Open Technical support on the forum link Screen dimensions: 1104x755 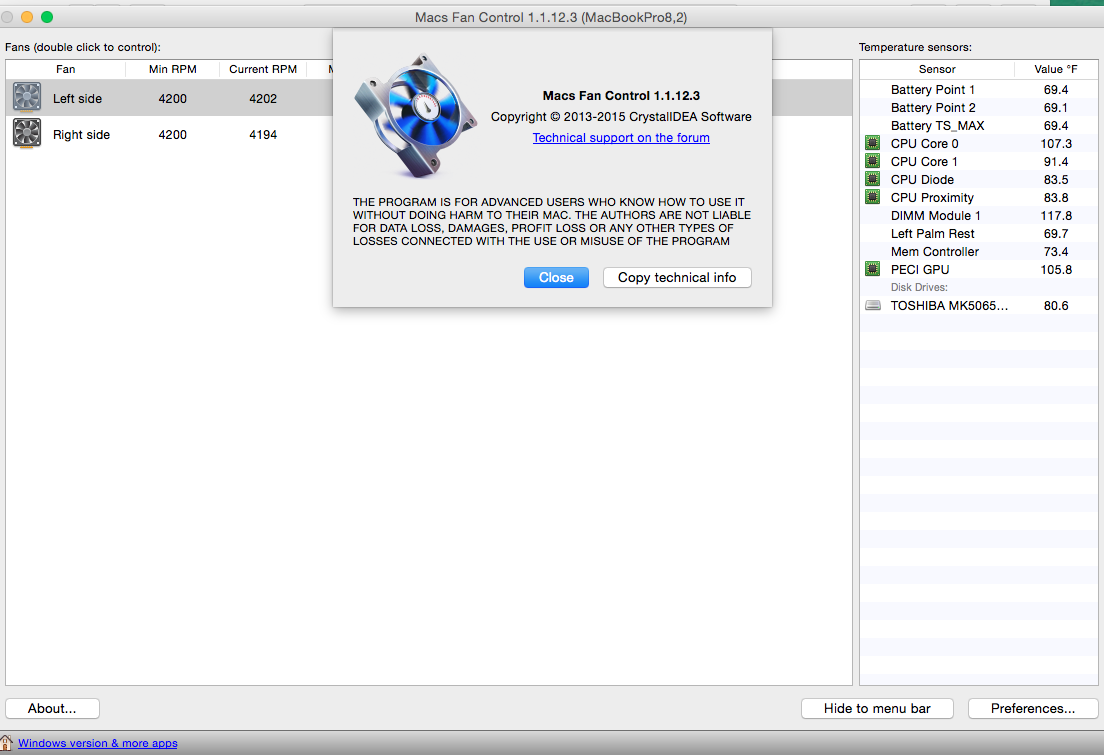(x=621, y=137)
